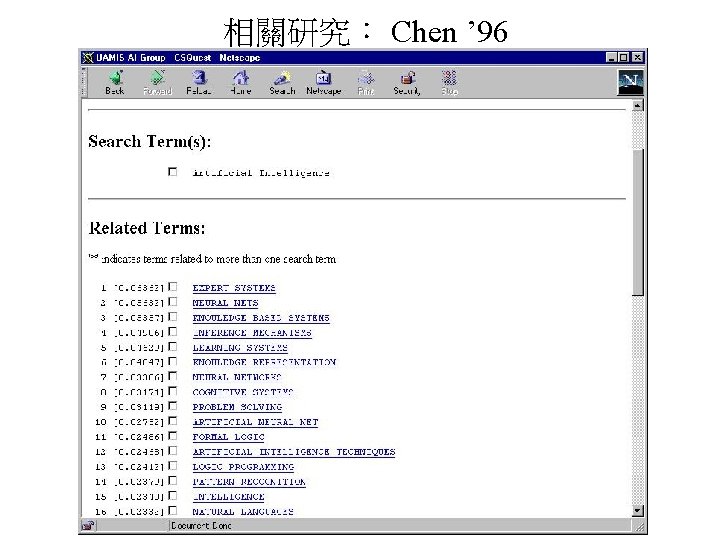Image resolution: width=720 pixels, height=540 pixels.
Task: Open ARTIFICIAL INTELLIGENCE TECHNIQUES link
Action: click(x=294, y=452)
